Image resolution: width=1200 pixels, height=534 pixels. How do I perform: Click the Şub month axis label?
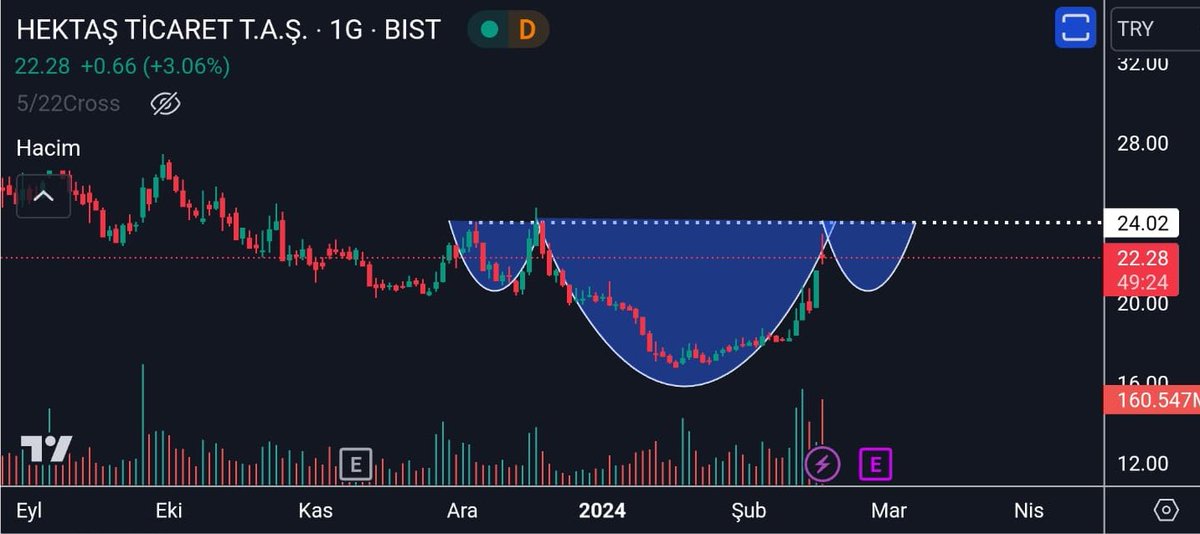(749, 510)
